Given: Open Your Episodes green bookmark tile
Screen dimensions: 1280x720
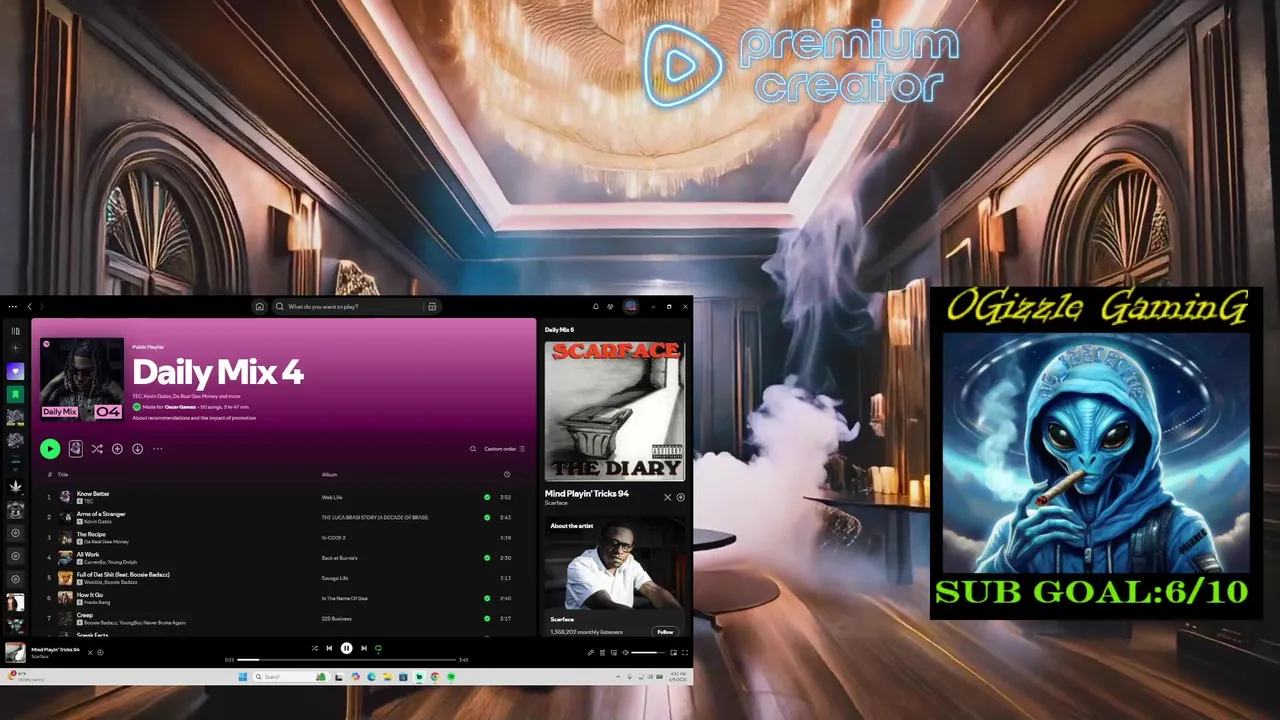Looking at the screenshot, I should tap(15, 394).
